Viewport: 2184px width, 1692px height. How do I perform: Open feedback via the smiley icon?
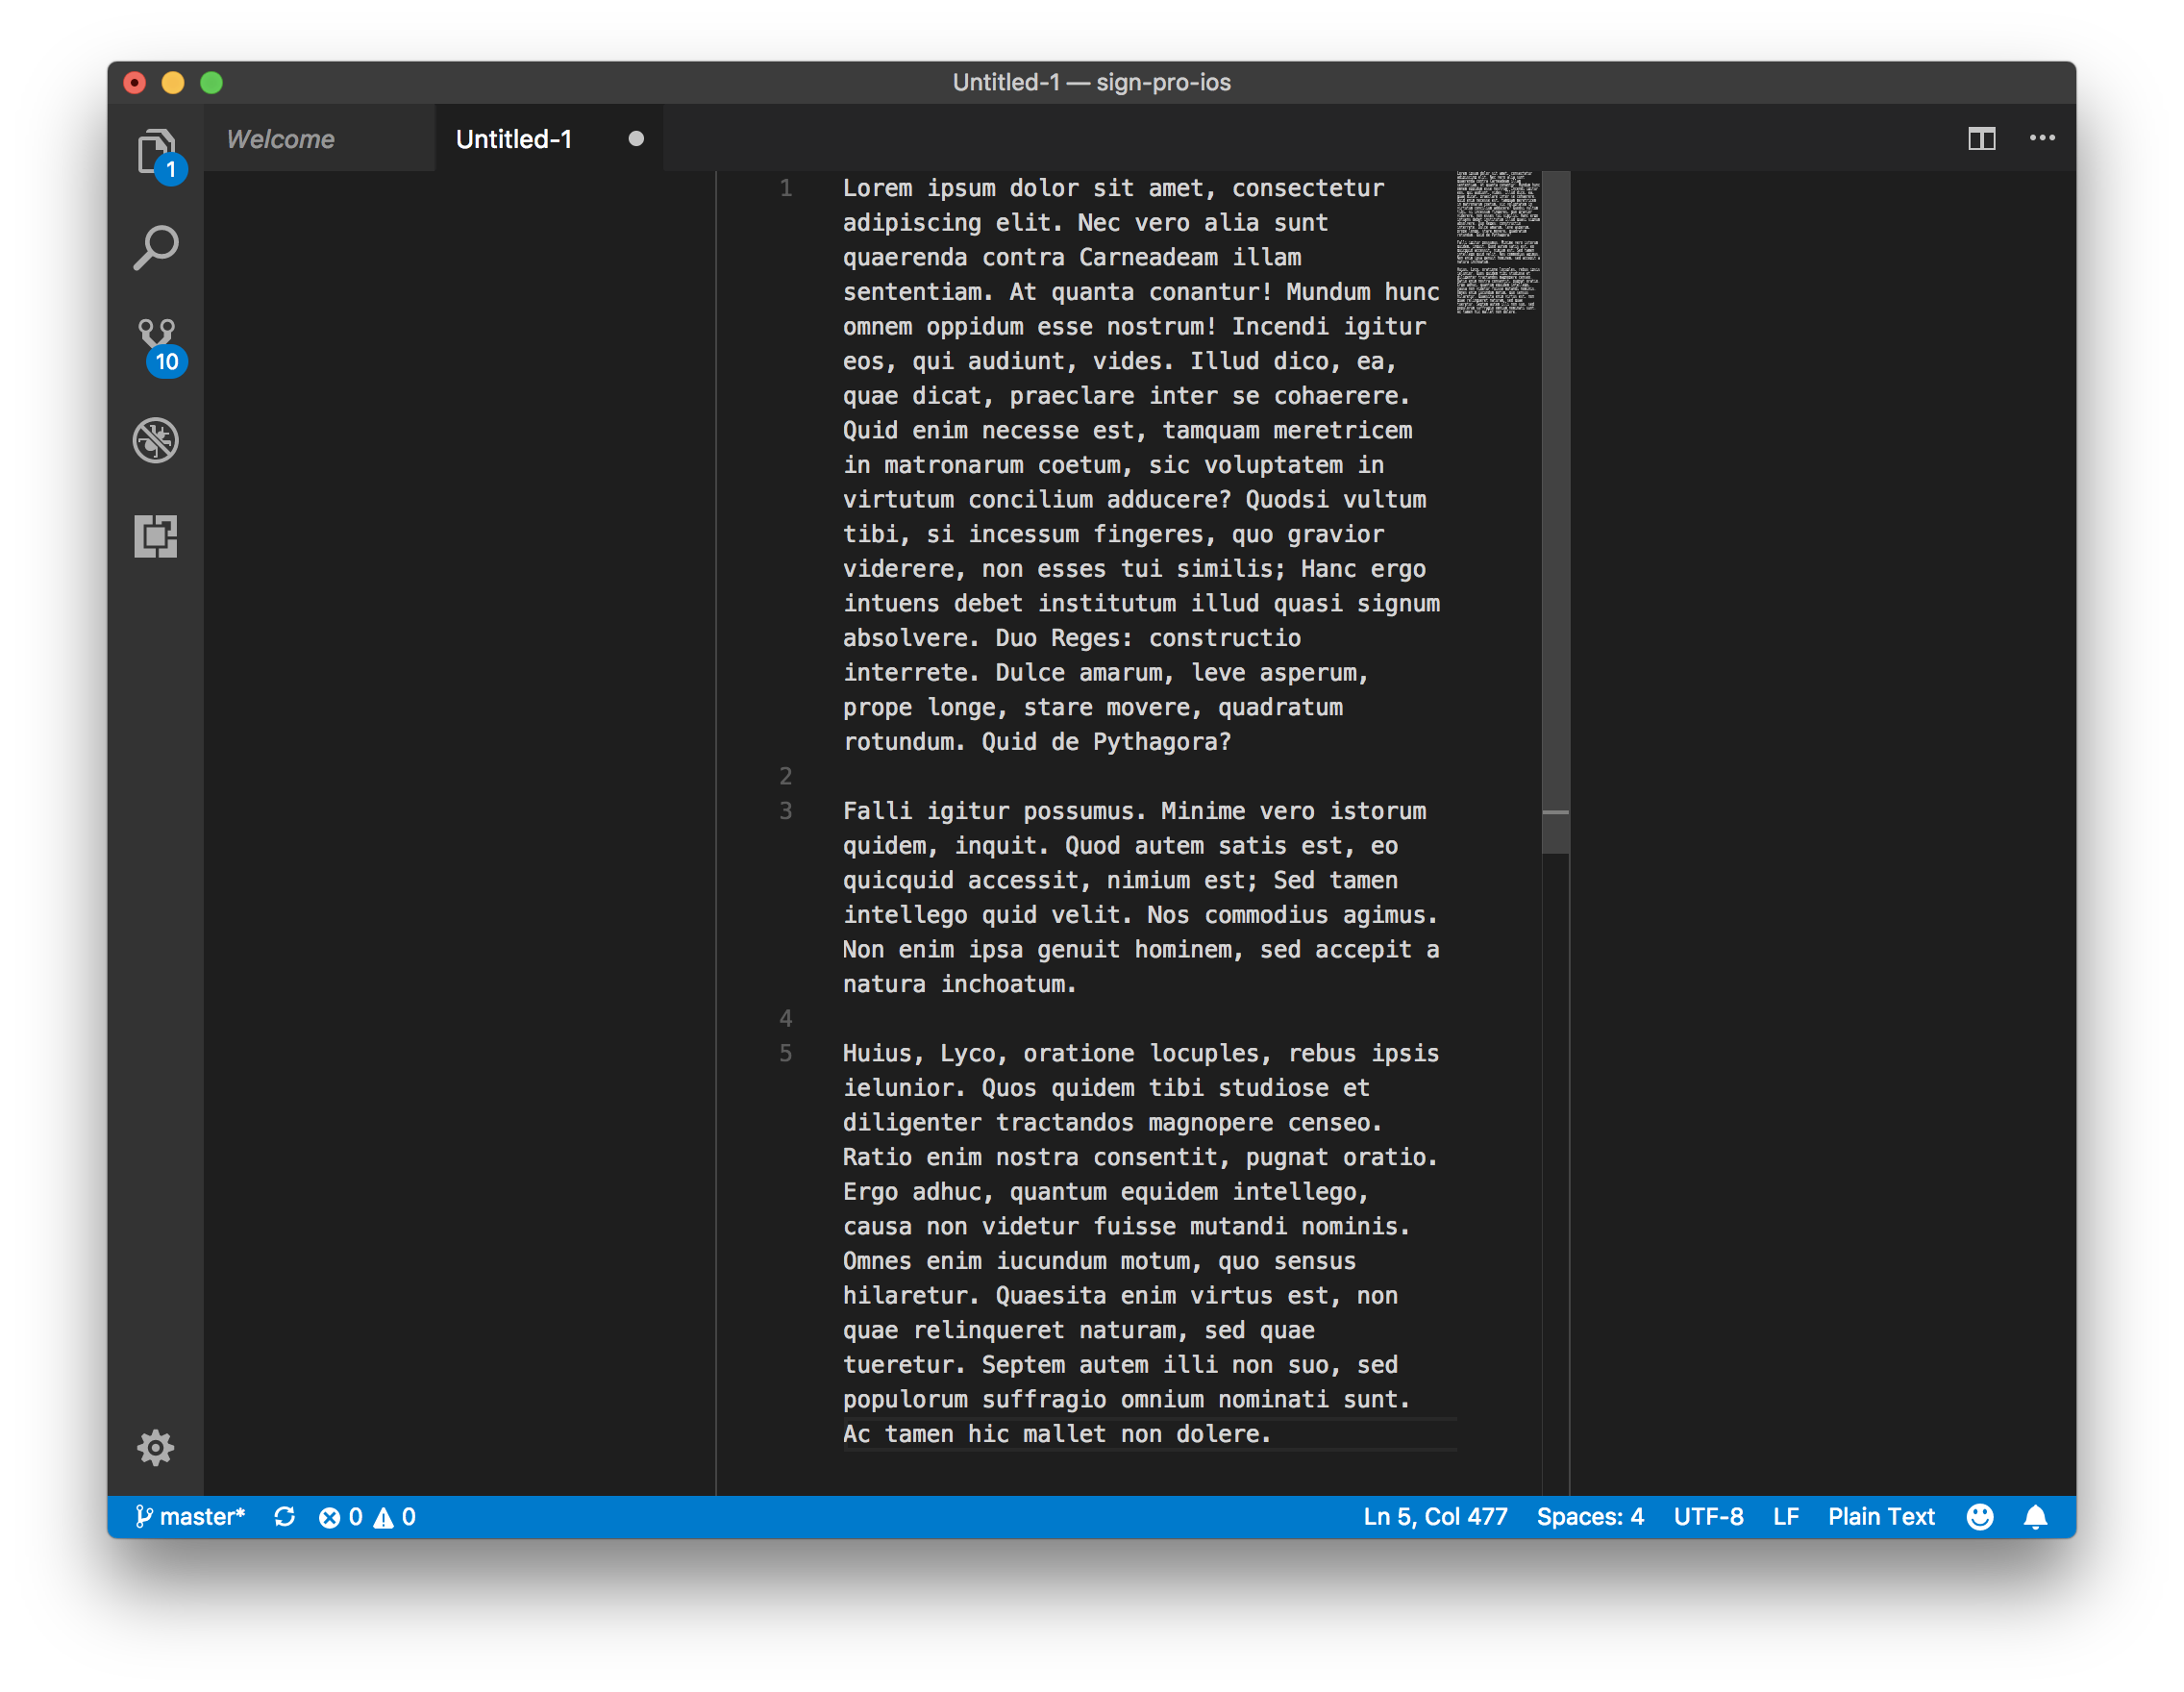pos(1980,1517)
